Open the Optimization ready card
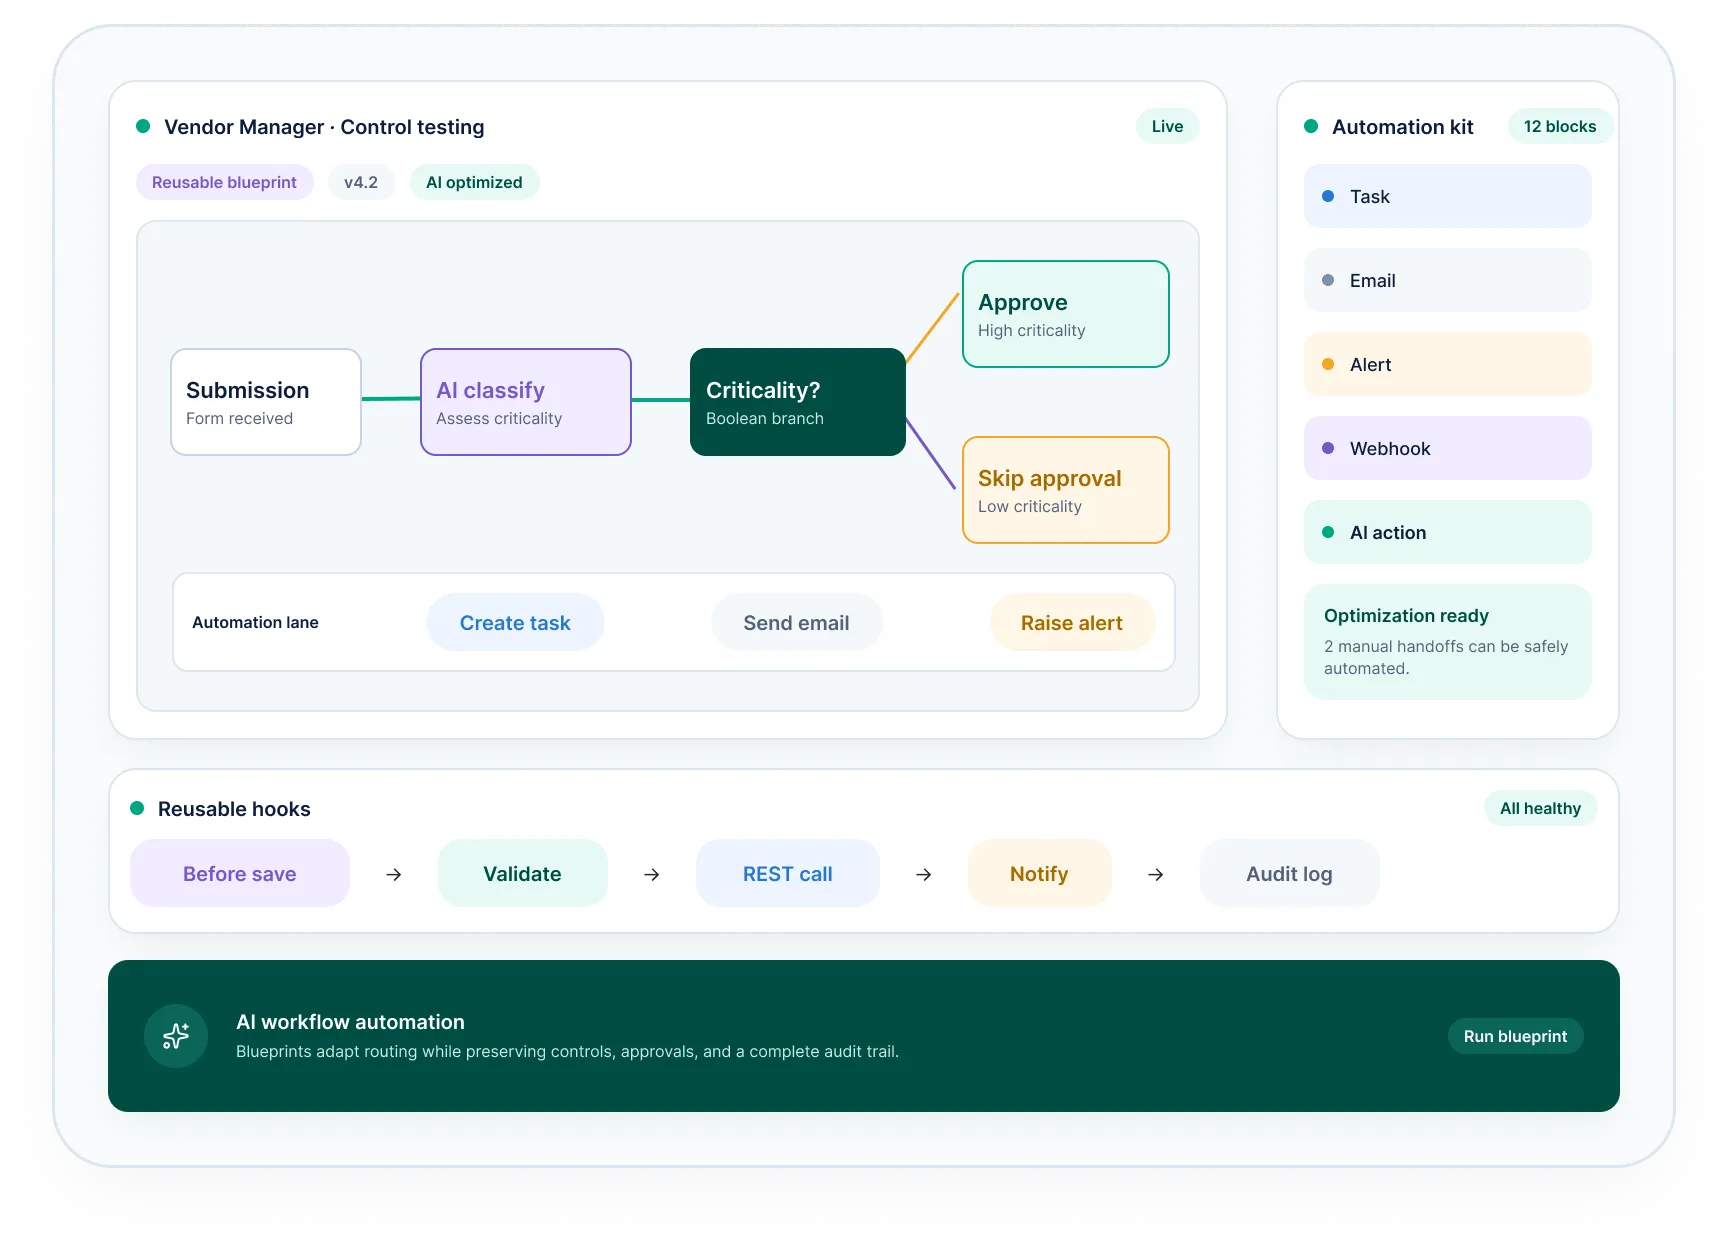Screen dimensions: 1728x1248 (1448, 642)
